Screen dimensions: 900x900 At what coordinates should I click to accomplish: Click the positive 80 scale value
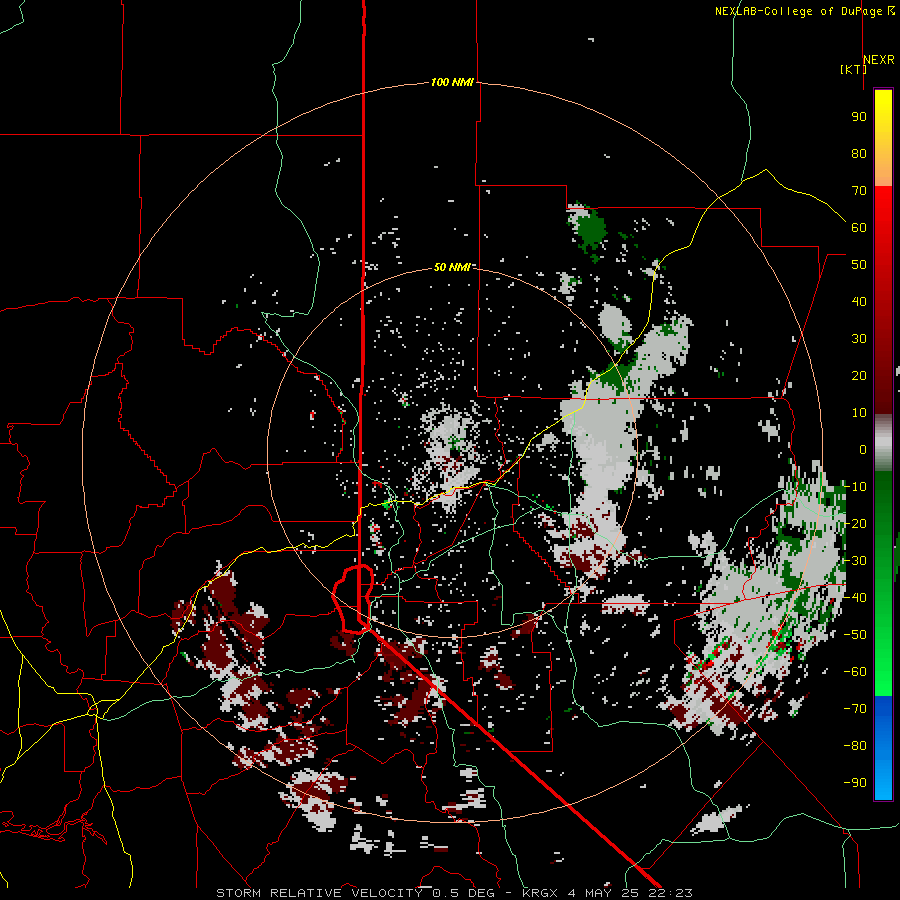(859, 154)
